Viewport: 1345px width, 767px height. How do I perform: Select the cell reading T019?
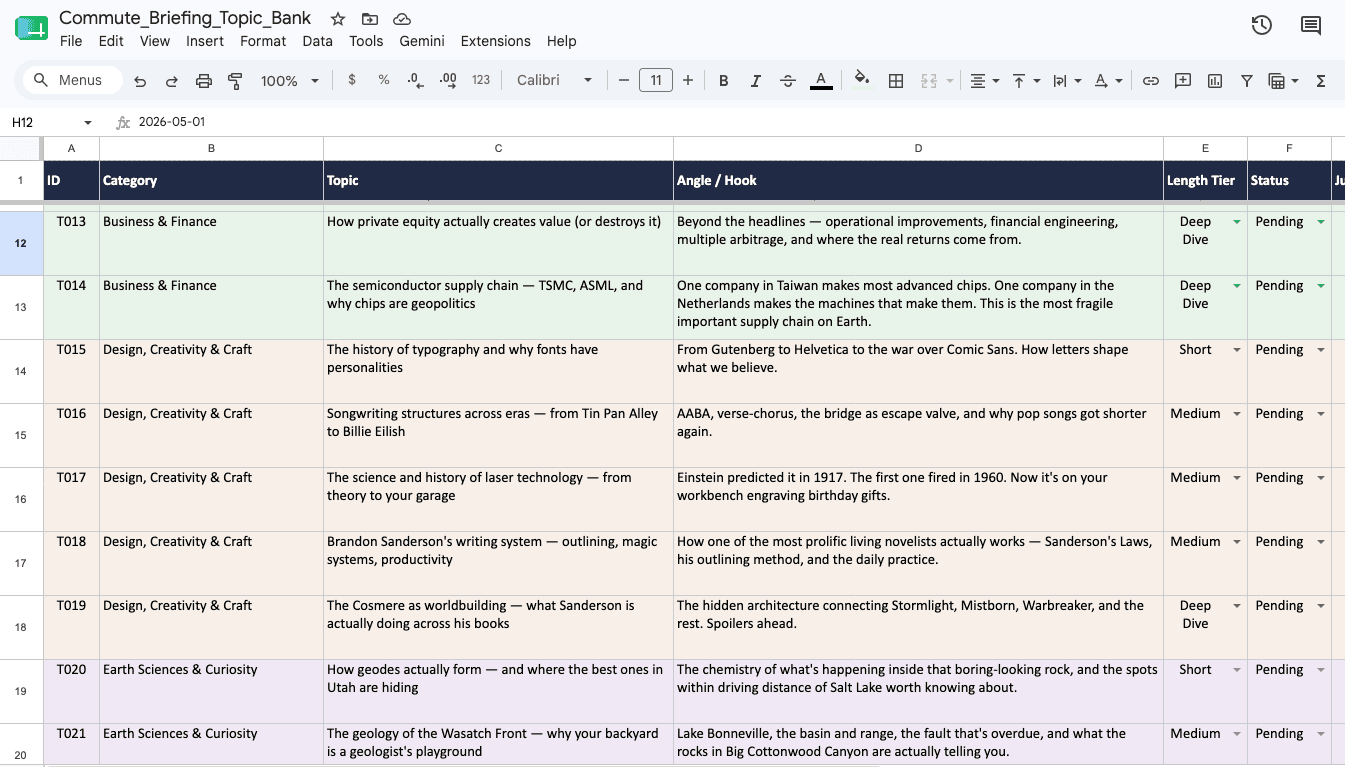click(x=71, y=627)
